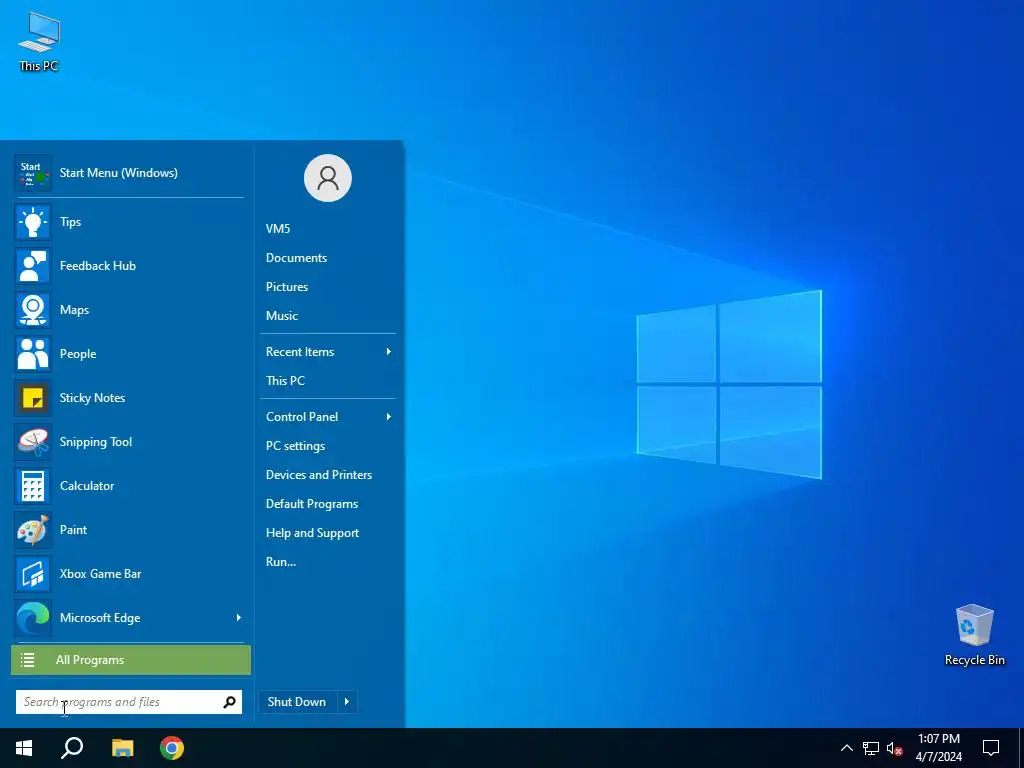Launch the Maps app icon
Viewport: 1024px width, 768px height.
(x=33, y=310)
